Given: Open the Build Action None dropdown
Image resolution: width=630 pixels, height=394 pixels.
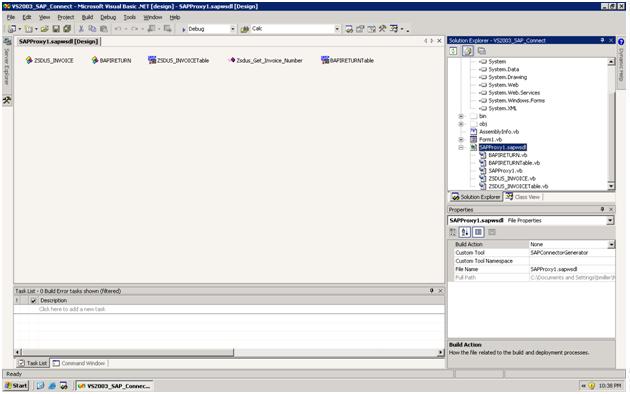Looking at the screenshot, I should 611,244.
